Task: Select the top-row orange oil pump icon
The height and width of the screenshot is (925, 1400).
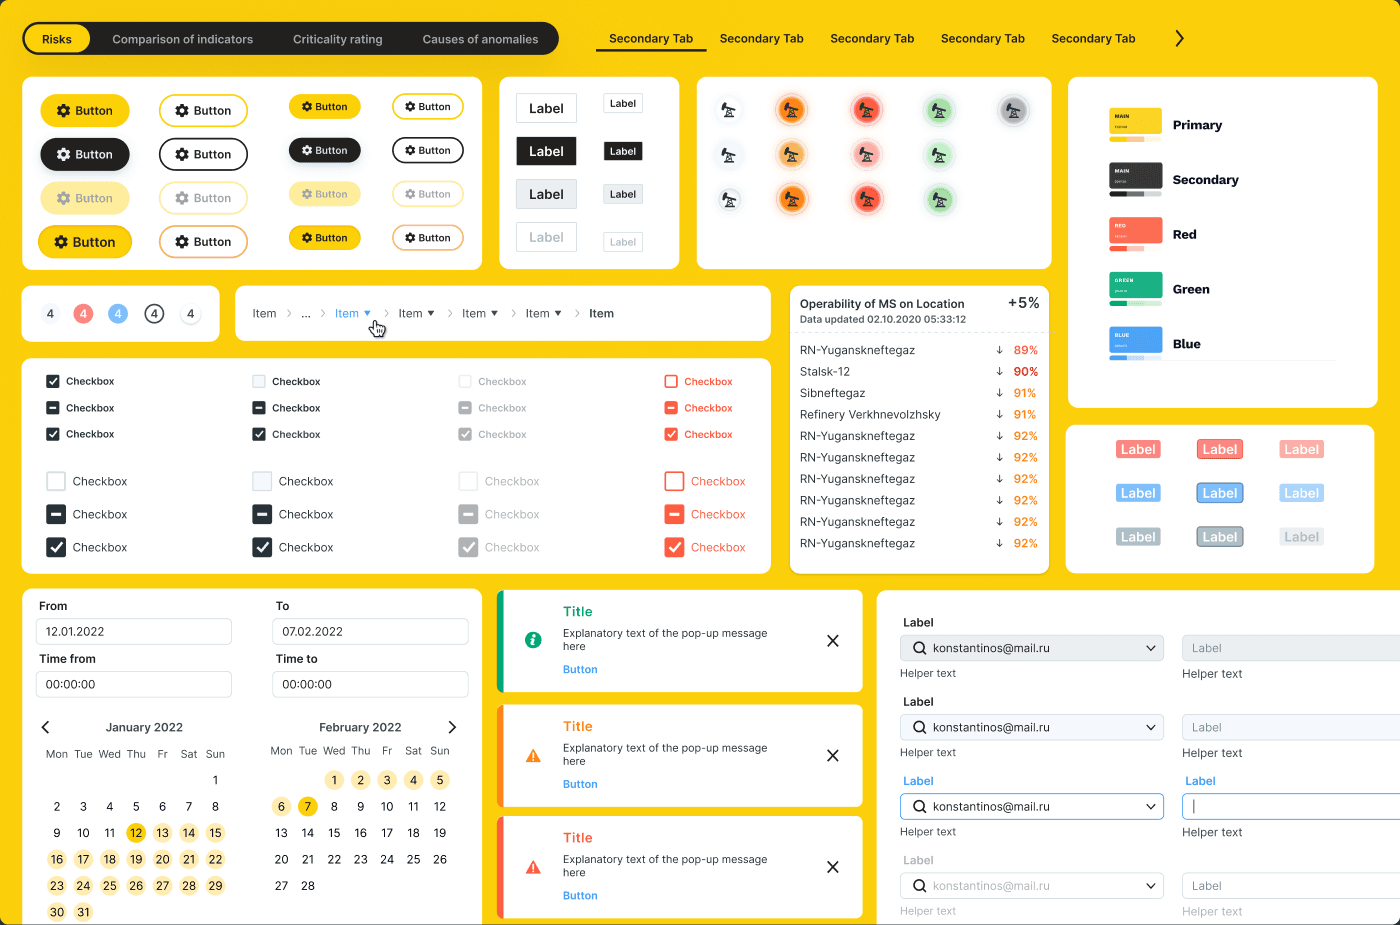Action: (791, 110)
